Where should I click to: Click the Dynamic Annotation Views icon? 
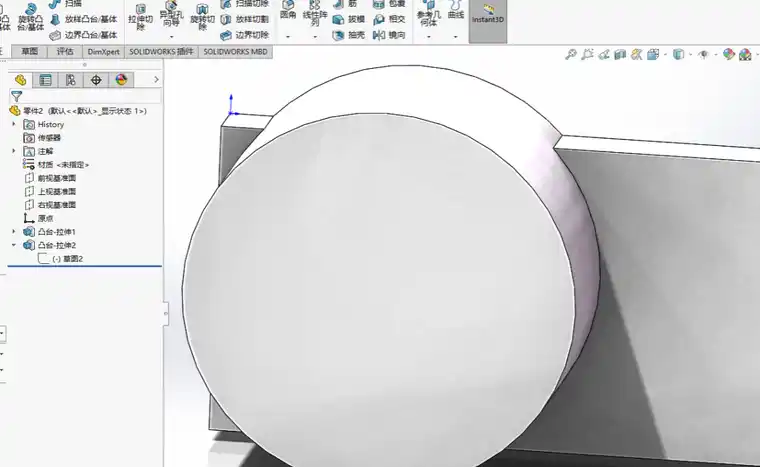[x=636, y=54]
